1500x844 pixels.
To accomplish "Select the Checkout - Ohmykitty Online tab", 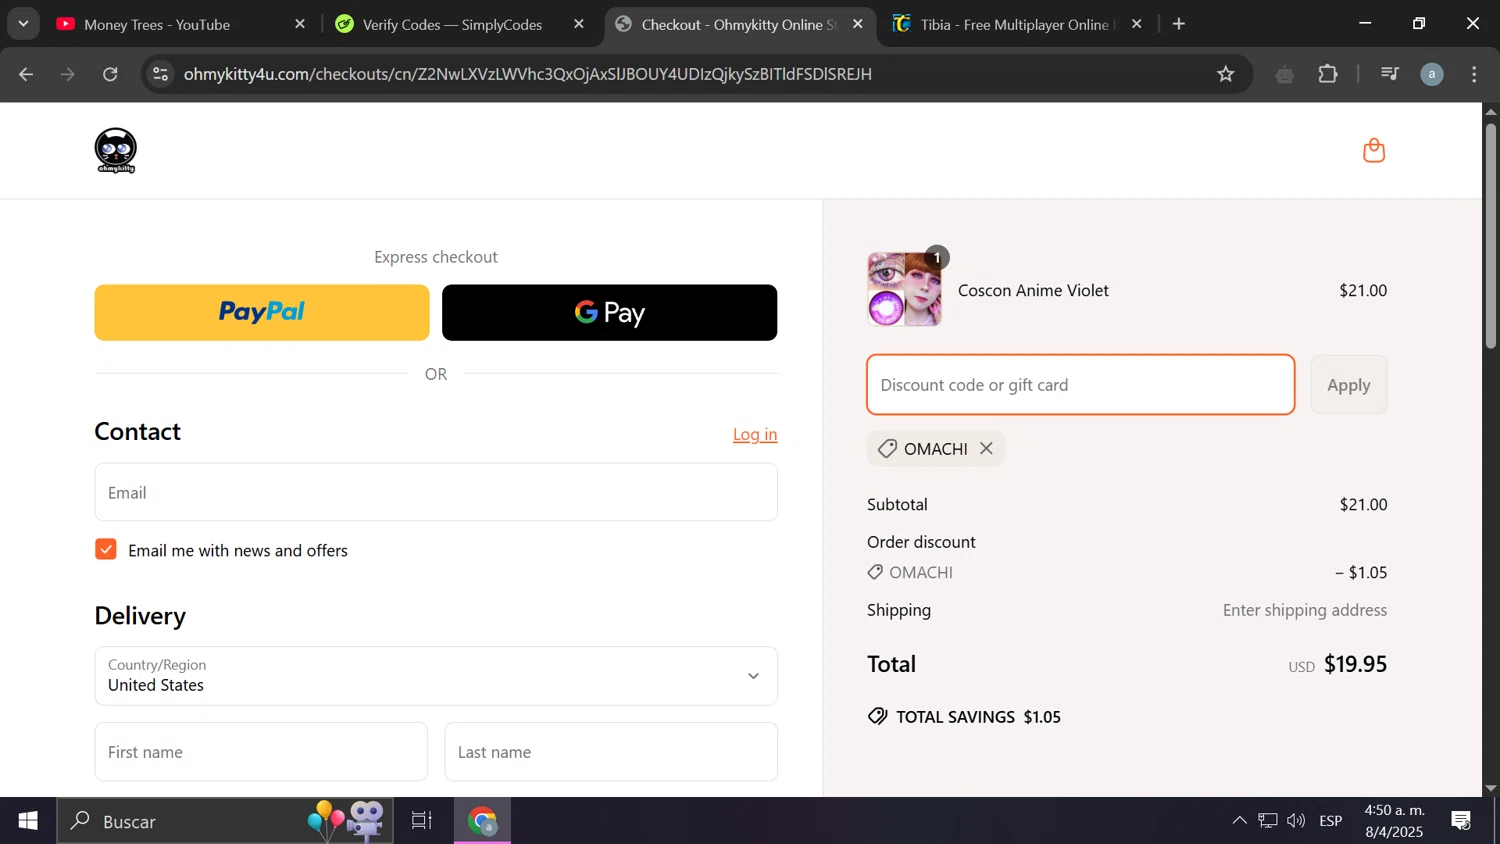I will click(739, 24).
